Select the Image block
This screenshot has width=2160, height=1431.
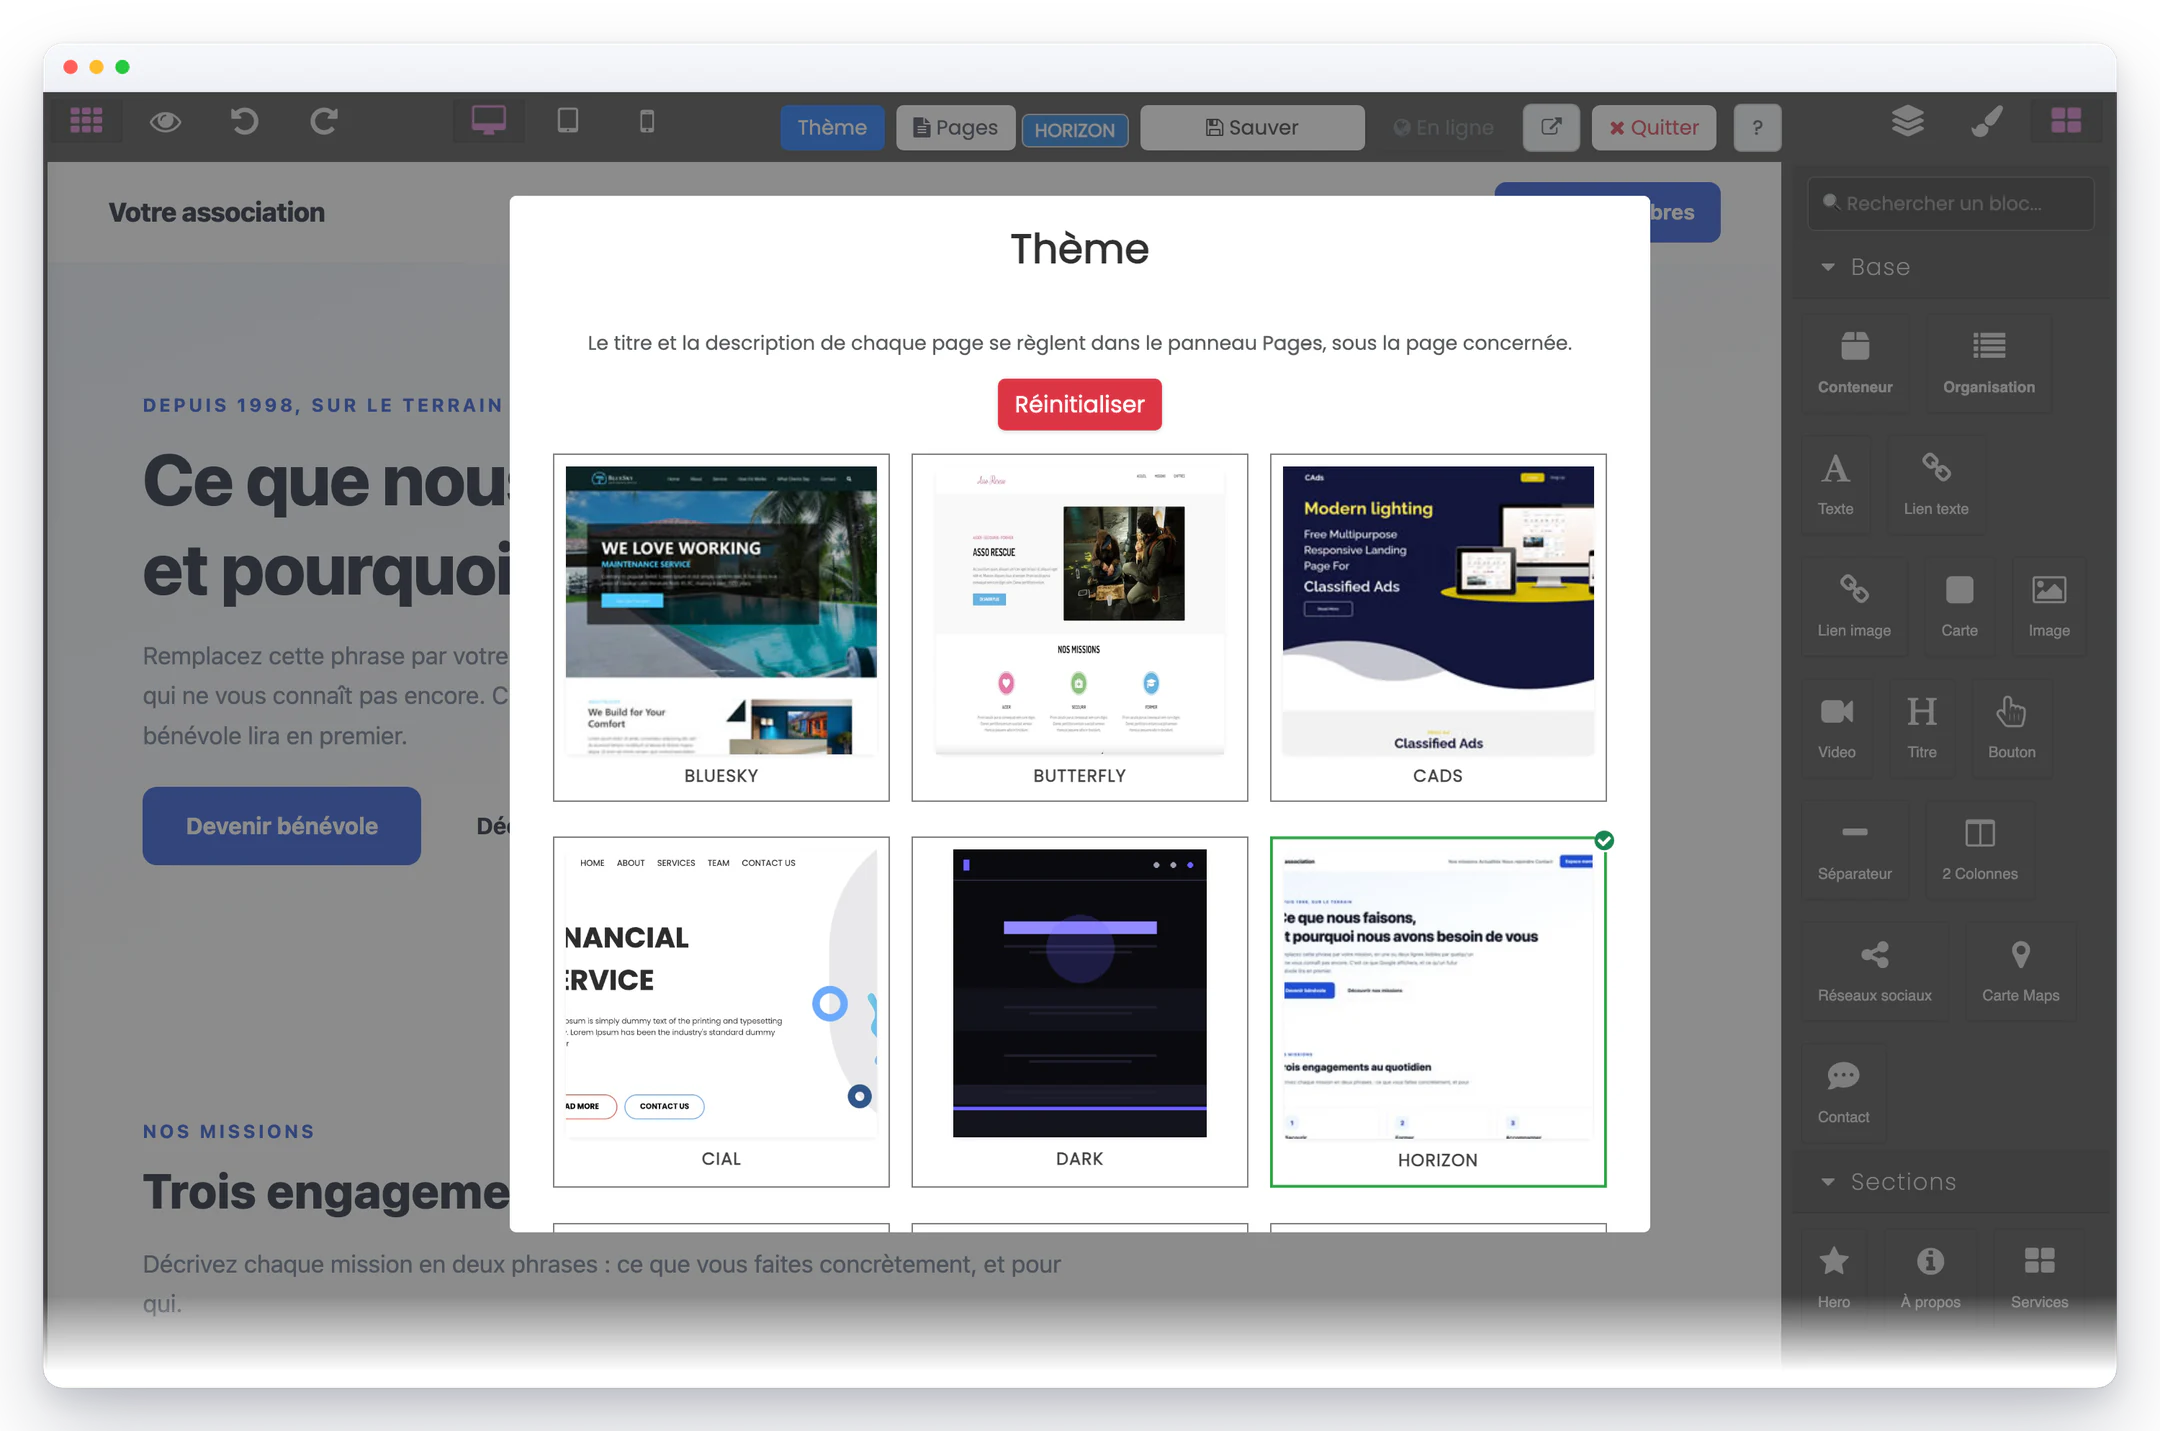pos(2049,607)
